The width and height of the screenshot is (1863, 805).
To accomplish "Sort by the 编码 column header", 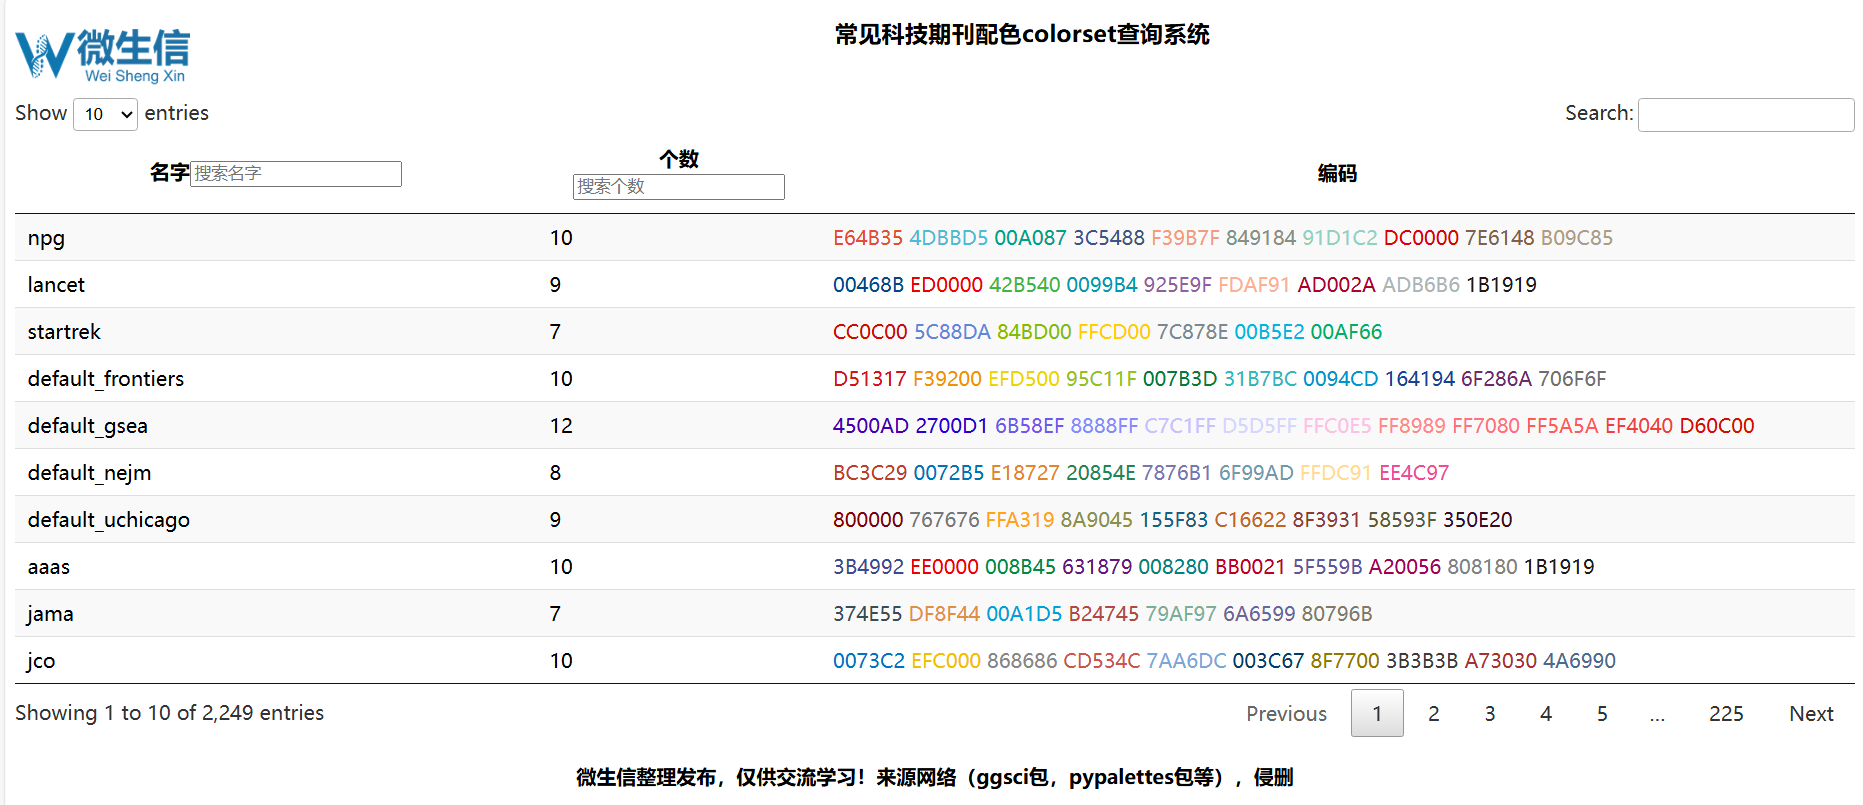I will pos(1337,174).
